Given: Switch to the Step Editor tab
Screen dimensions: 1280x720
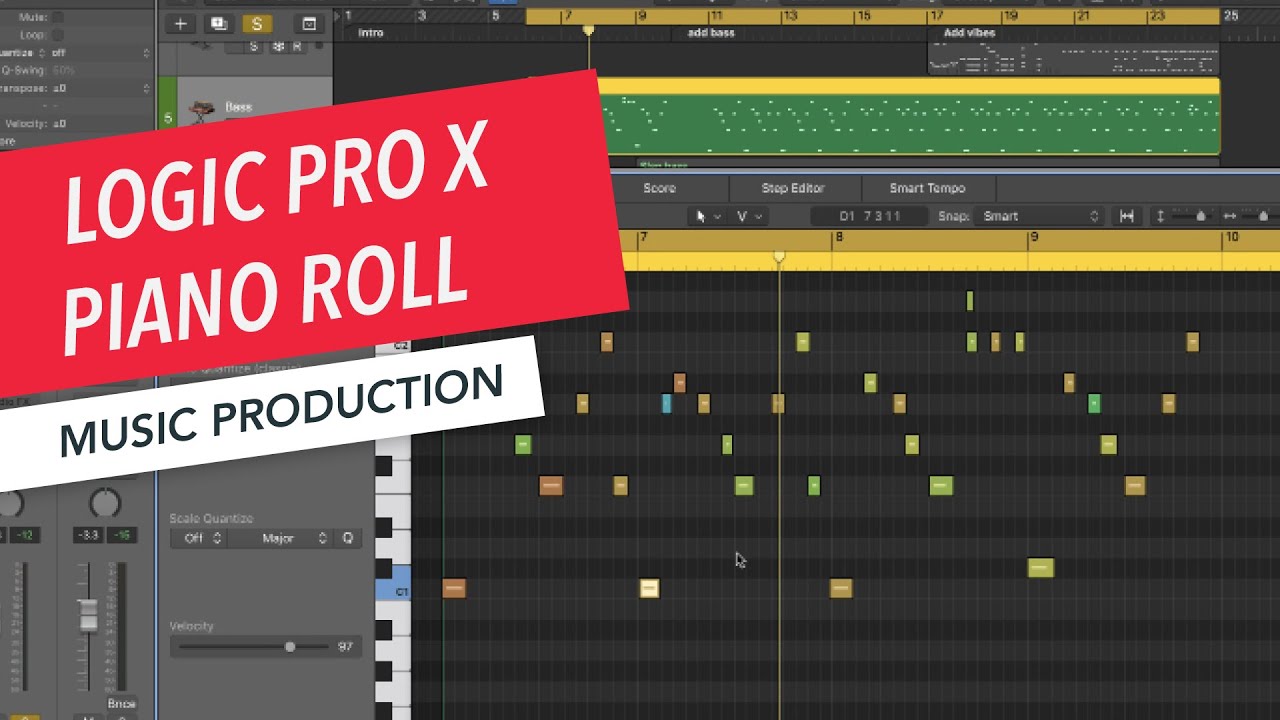Looking at the screenshot, I should click(793, 188).
